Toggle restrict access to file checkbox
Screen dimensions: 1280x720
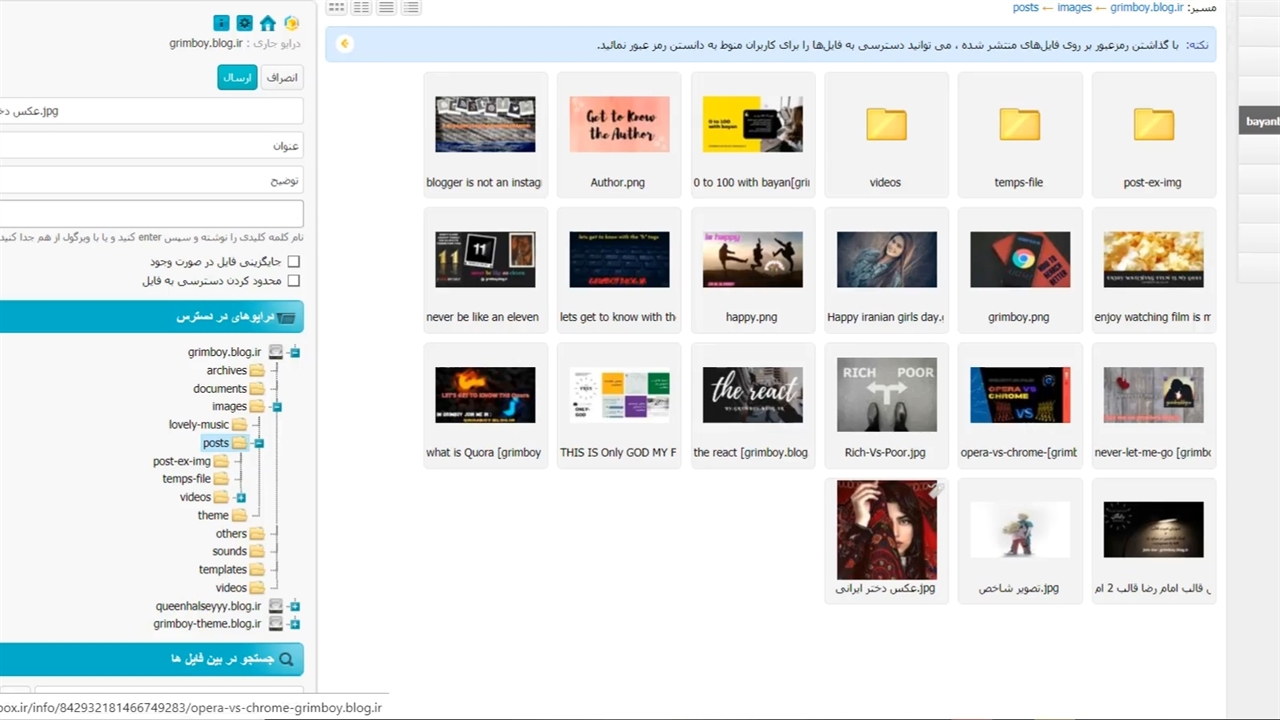pyautogui.click(x=293, y=281)
